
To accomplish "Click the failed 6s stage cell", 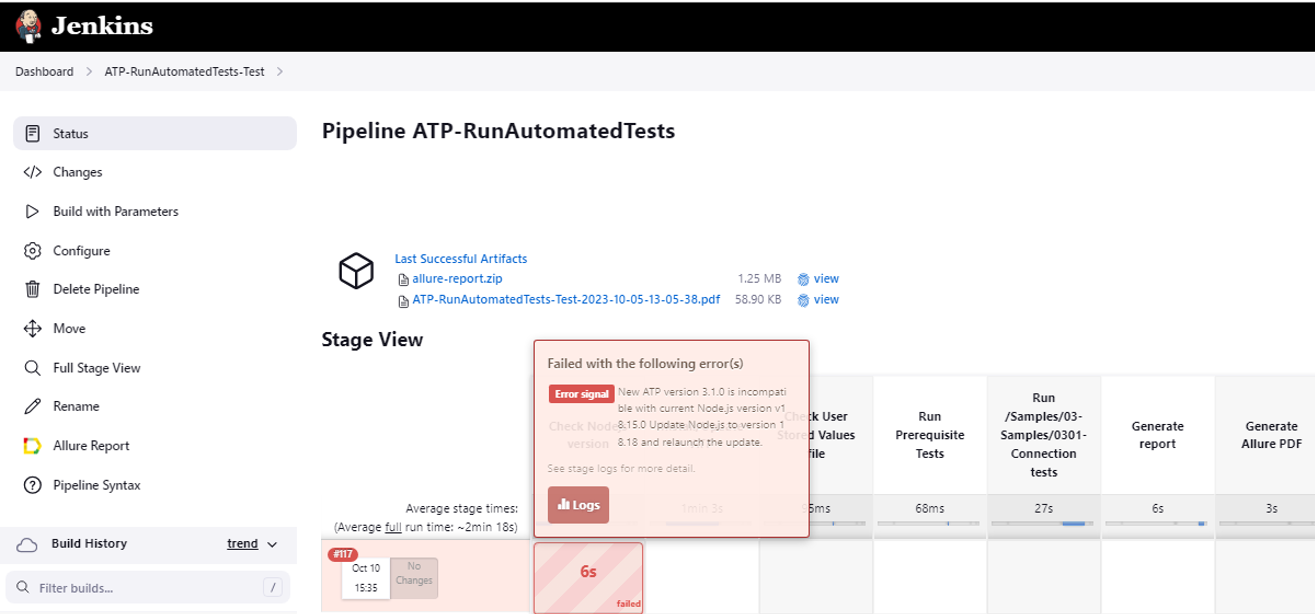I will click(x=588, y=576).
